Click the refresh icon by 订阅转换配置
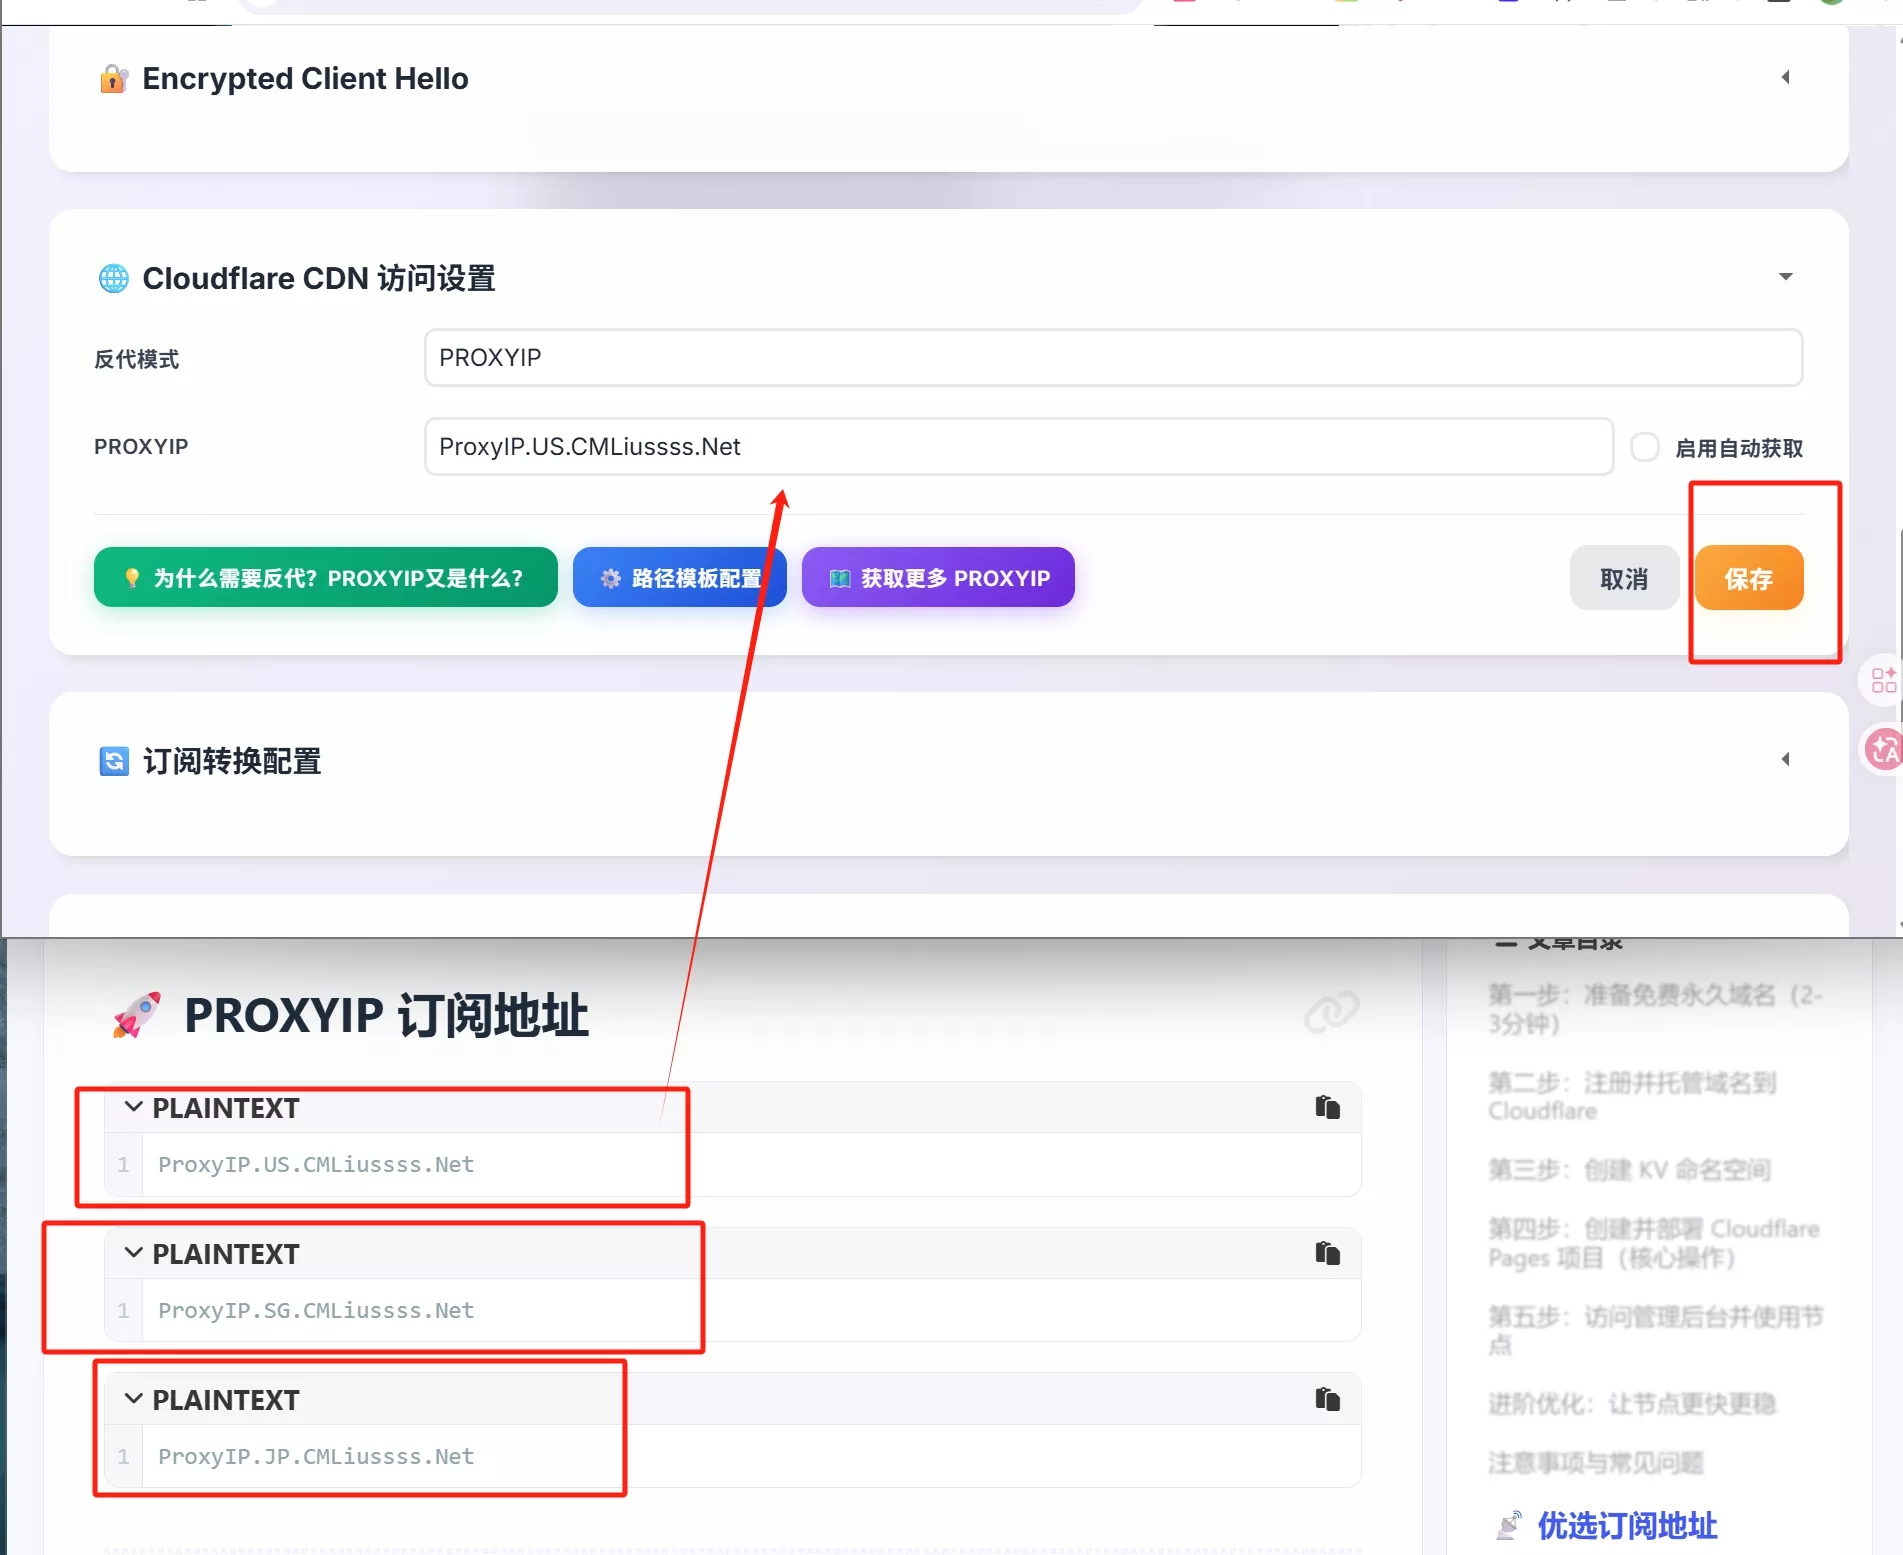The image size is (1903, 1555). click(x=114, y=761)
